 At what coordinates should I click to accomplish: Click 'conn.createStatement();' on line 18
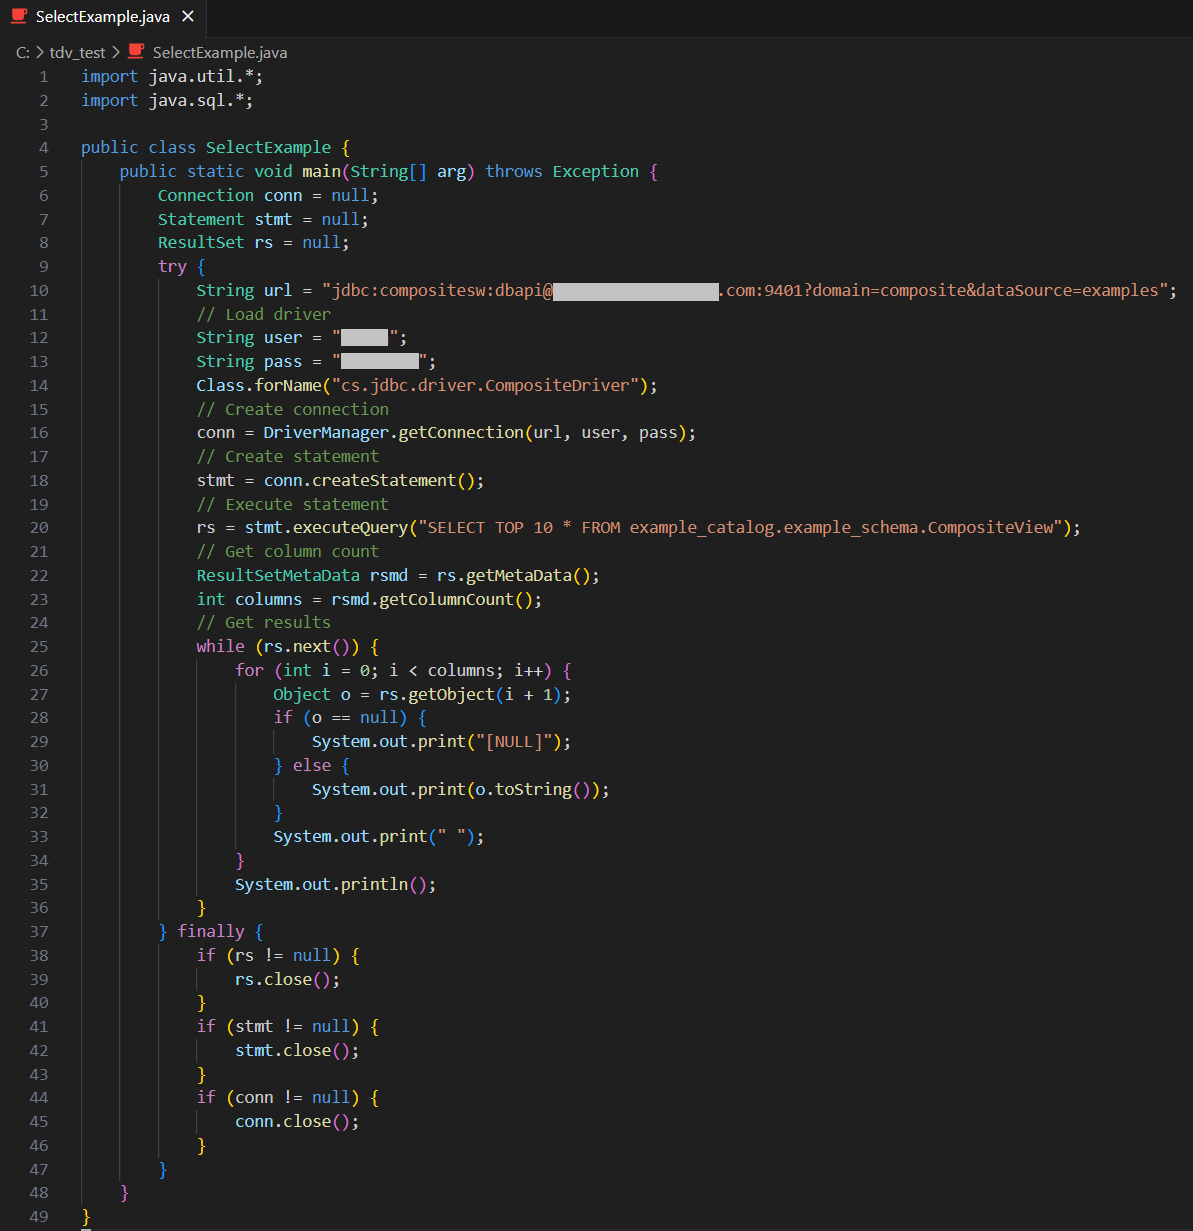[374, 480]
